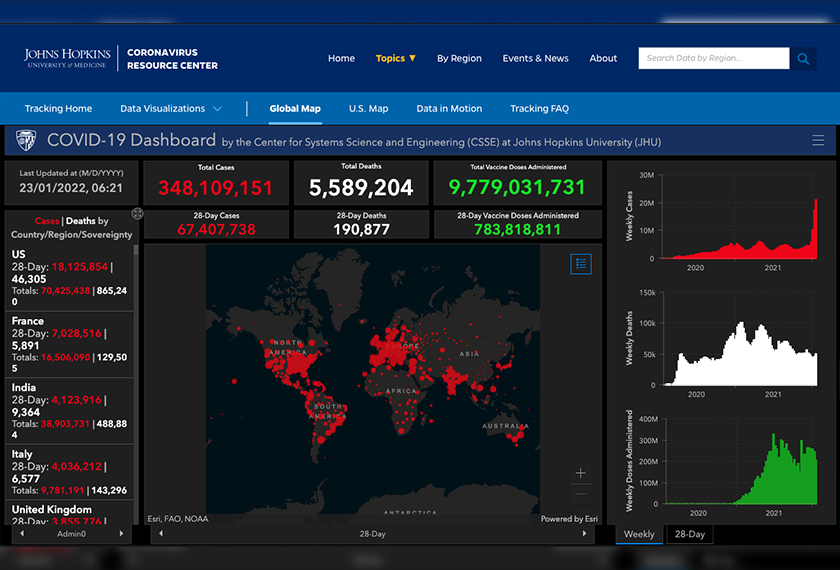
Task: Zoom out on the world map
Action: point(581,494)
